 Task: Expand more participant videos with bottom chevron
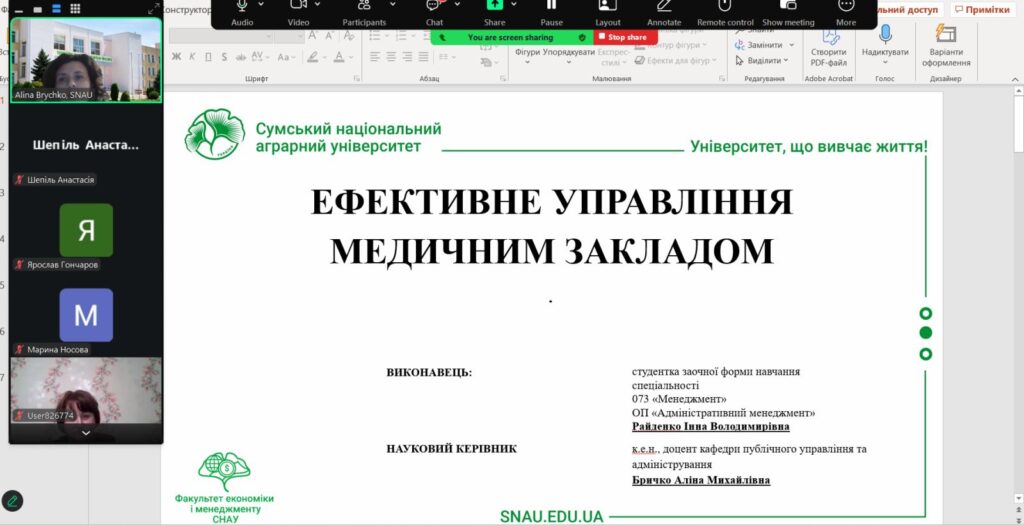[85, 433]
